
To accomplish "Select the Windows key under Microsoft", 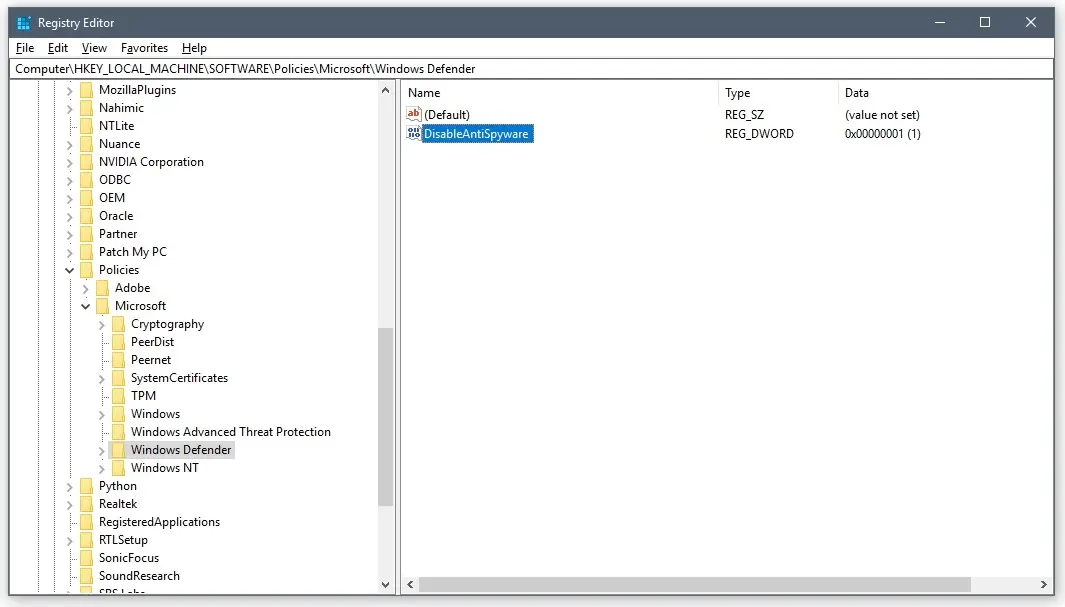I will click(x=156, y=414).
